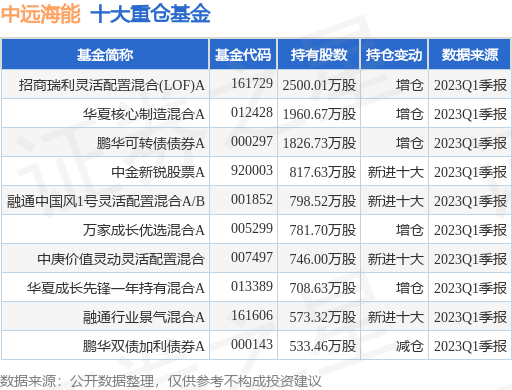Click fund code 005299

252,228
